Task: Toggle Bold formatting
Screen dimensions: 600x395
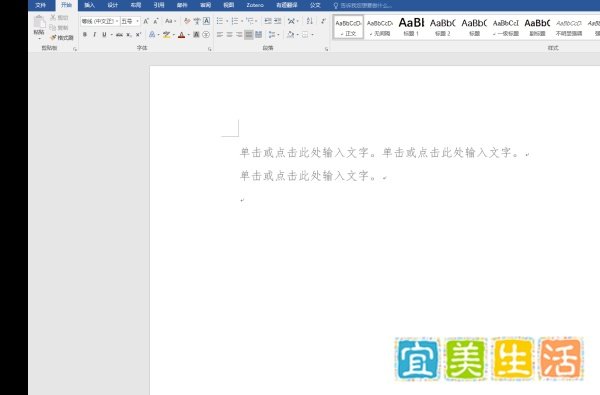Action: pos(85,35)
